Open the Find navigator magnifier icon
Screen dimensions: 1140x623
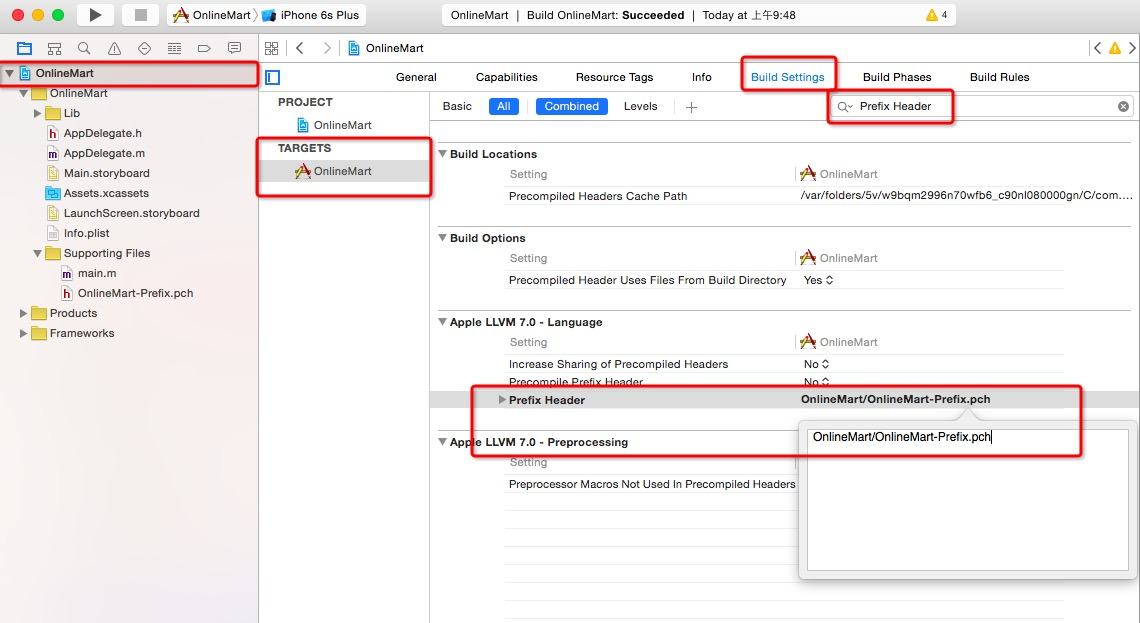coord(84,49)
